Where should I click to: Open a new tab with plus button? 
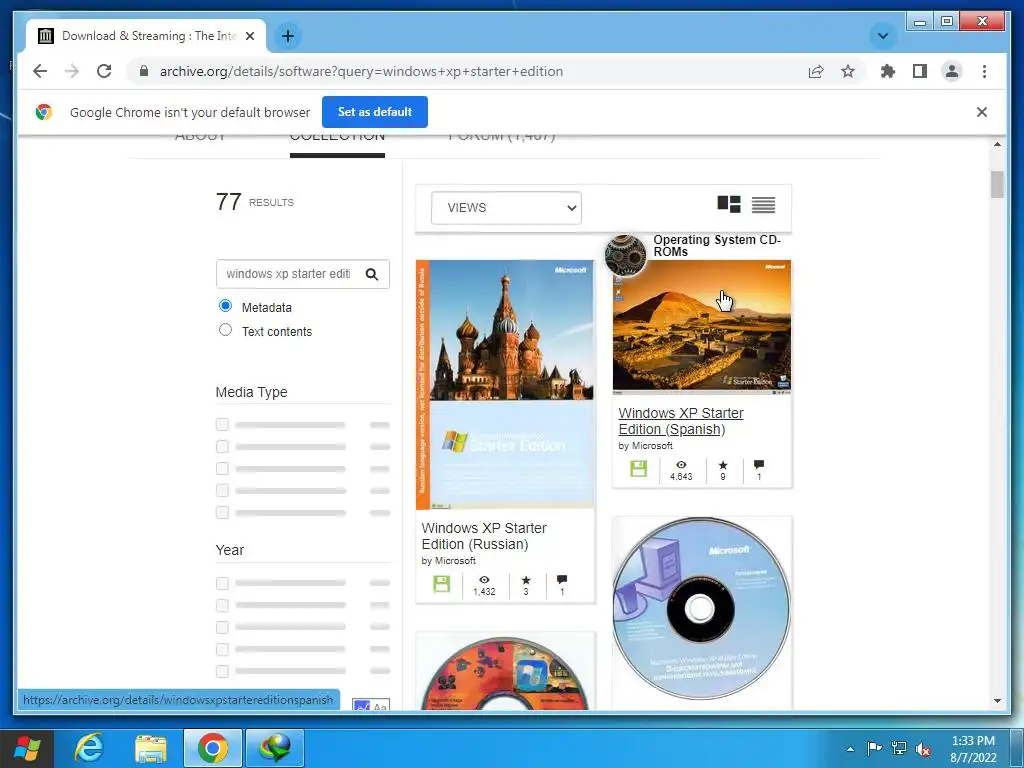tap(288, 36)
